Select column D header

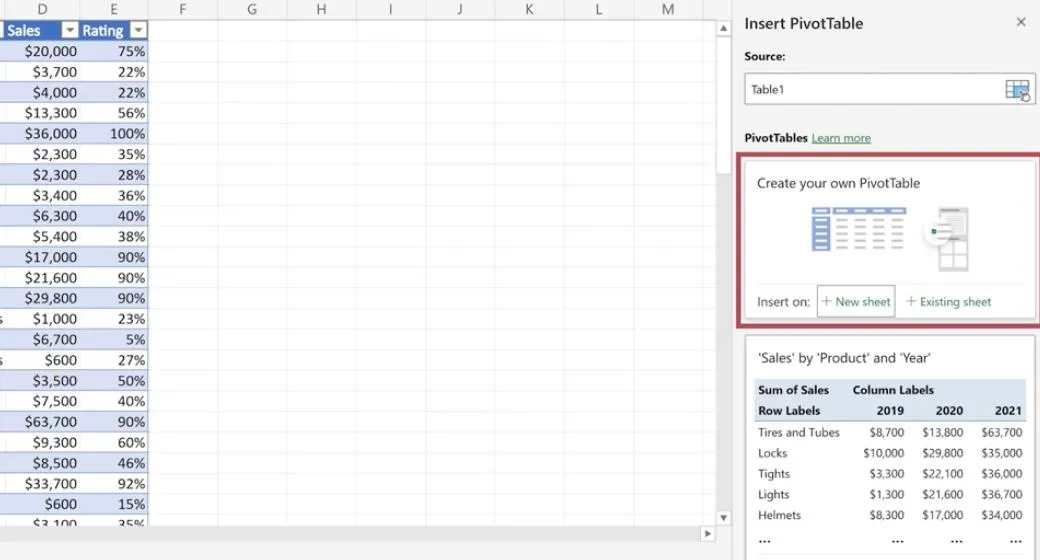[42, 9]
